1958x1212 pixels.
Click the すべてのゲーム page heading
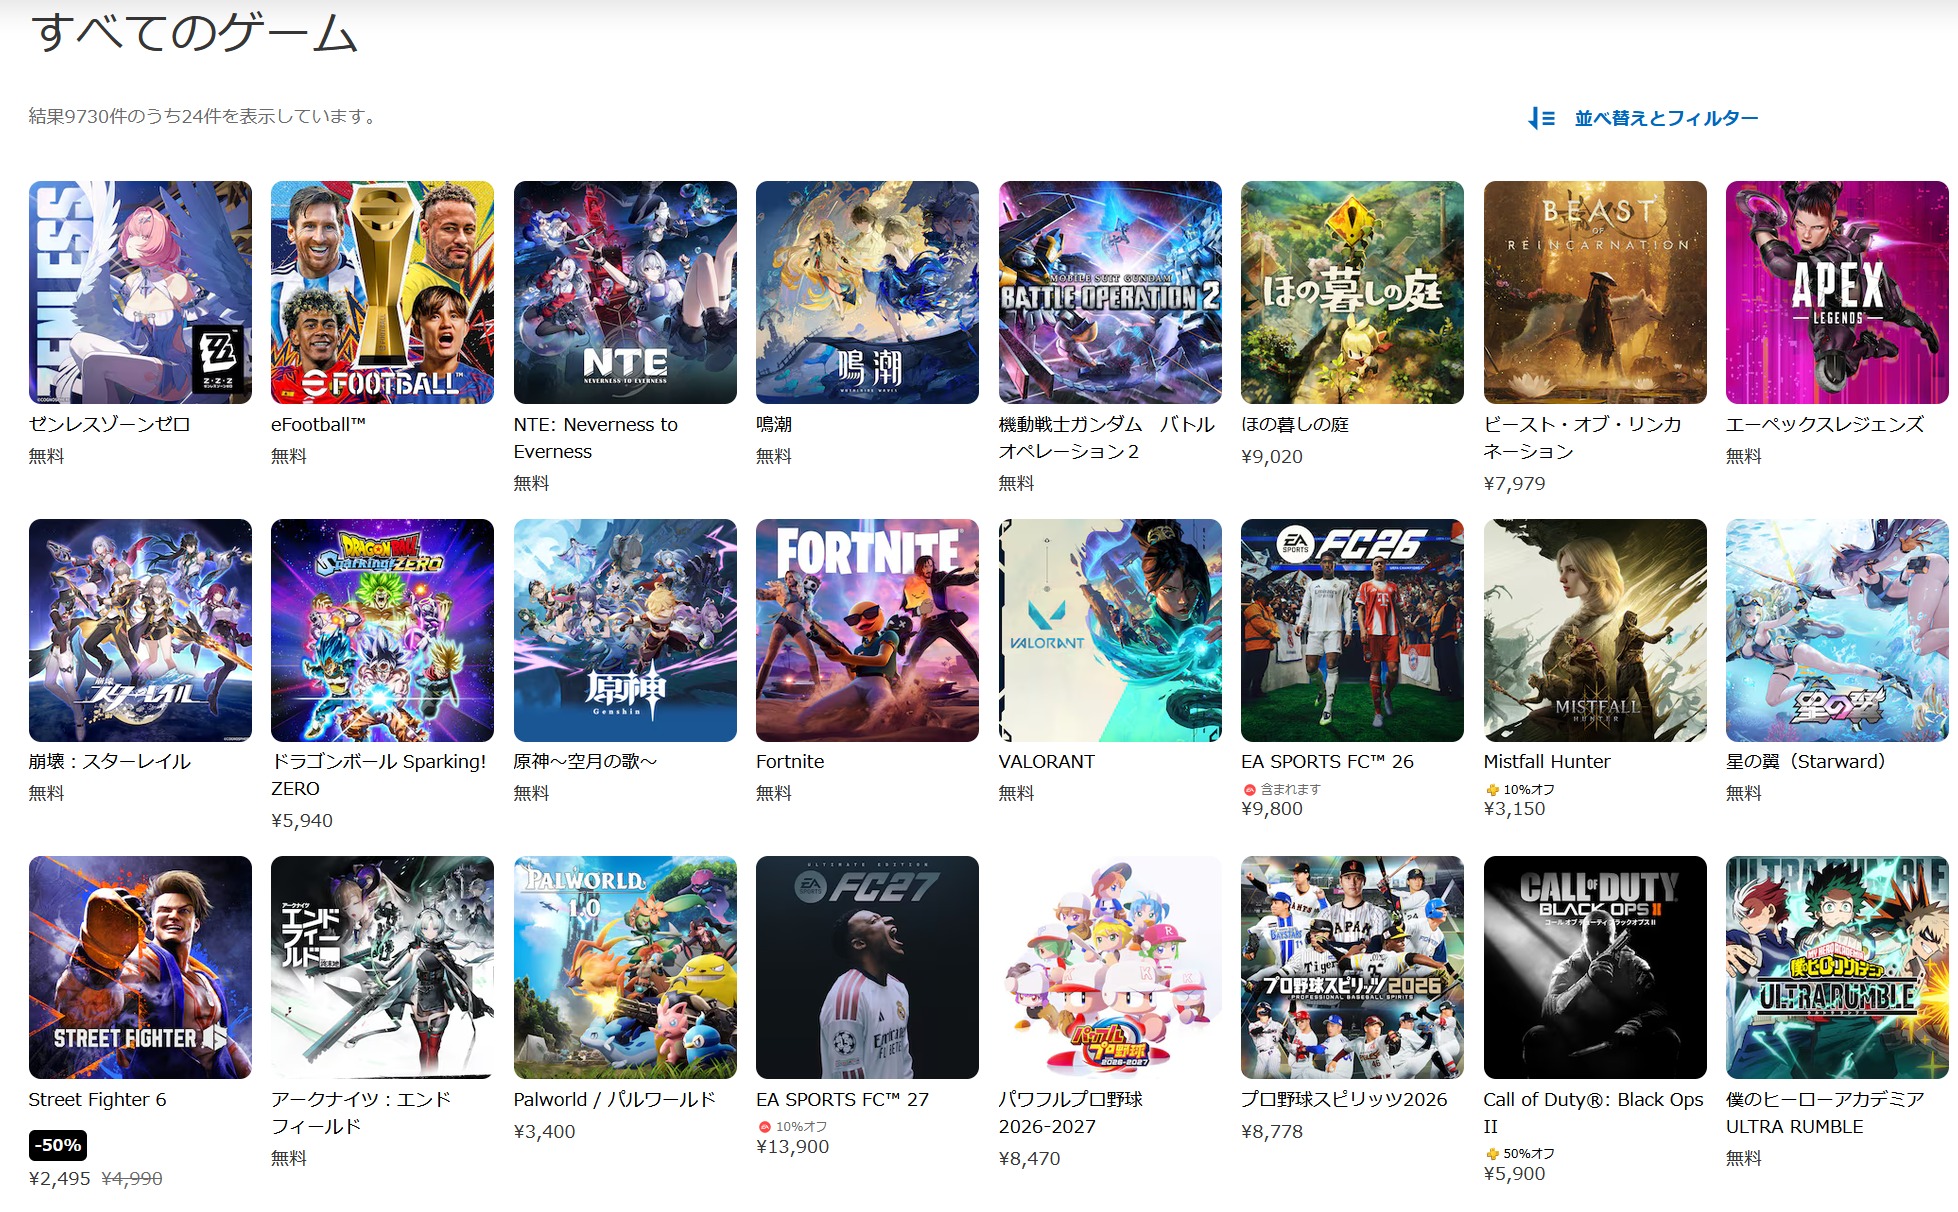[x=195, y=32]
